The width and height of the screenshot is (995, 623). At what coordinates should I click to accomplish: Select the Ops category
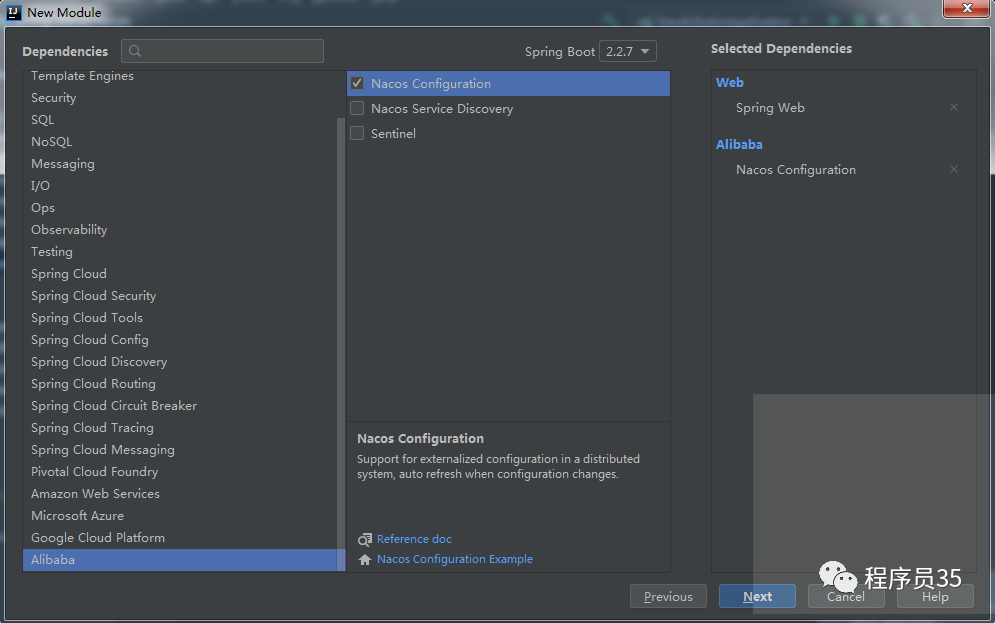(x=180, y=207)
